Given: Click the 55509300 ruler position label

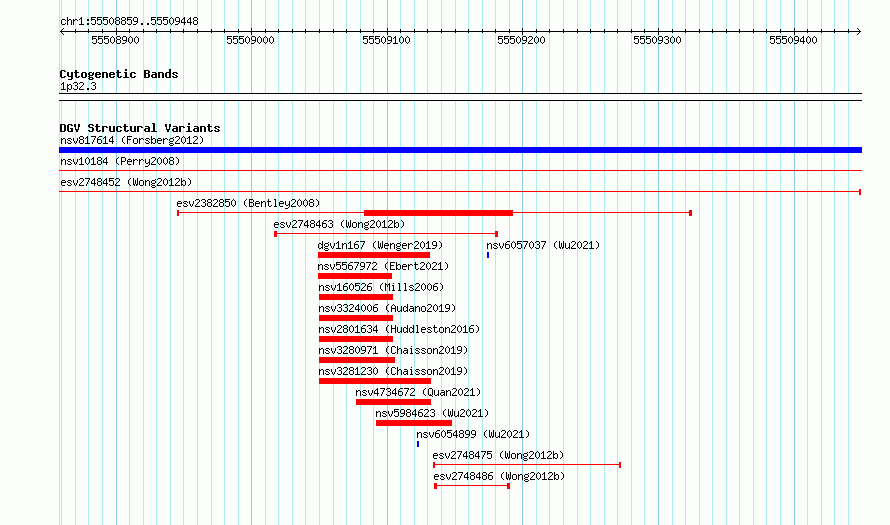Looking at the screenshot, I should [657, 40].
